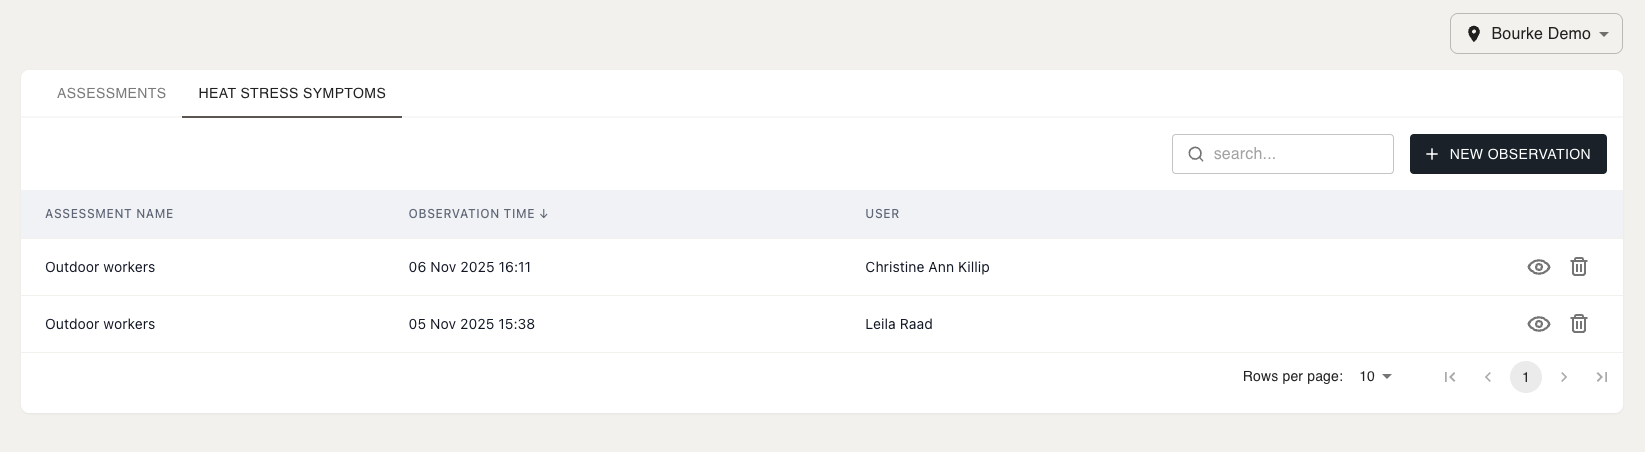
Task: Go to next page arrow
Action: click(1564, 377)
